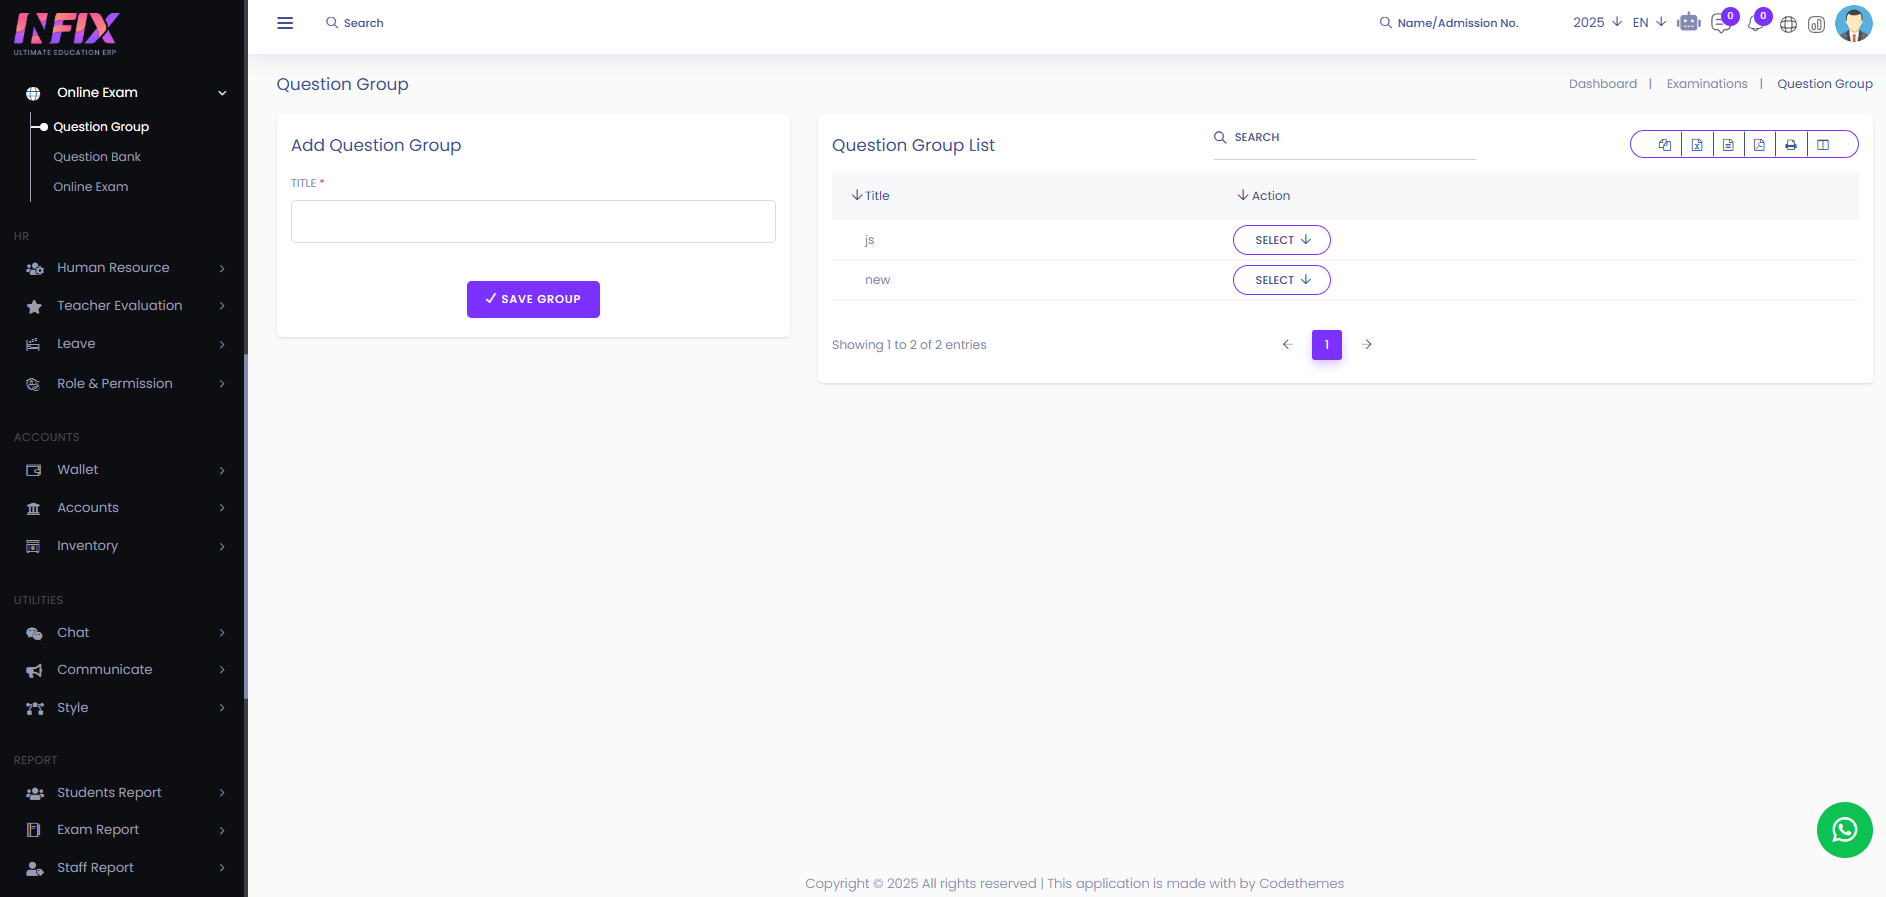Image resolution: width=1886 pixels, height=897 pixels.
Task: Go to Dashboard breadcrumb link
Action: point(1603,84)
